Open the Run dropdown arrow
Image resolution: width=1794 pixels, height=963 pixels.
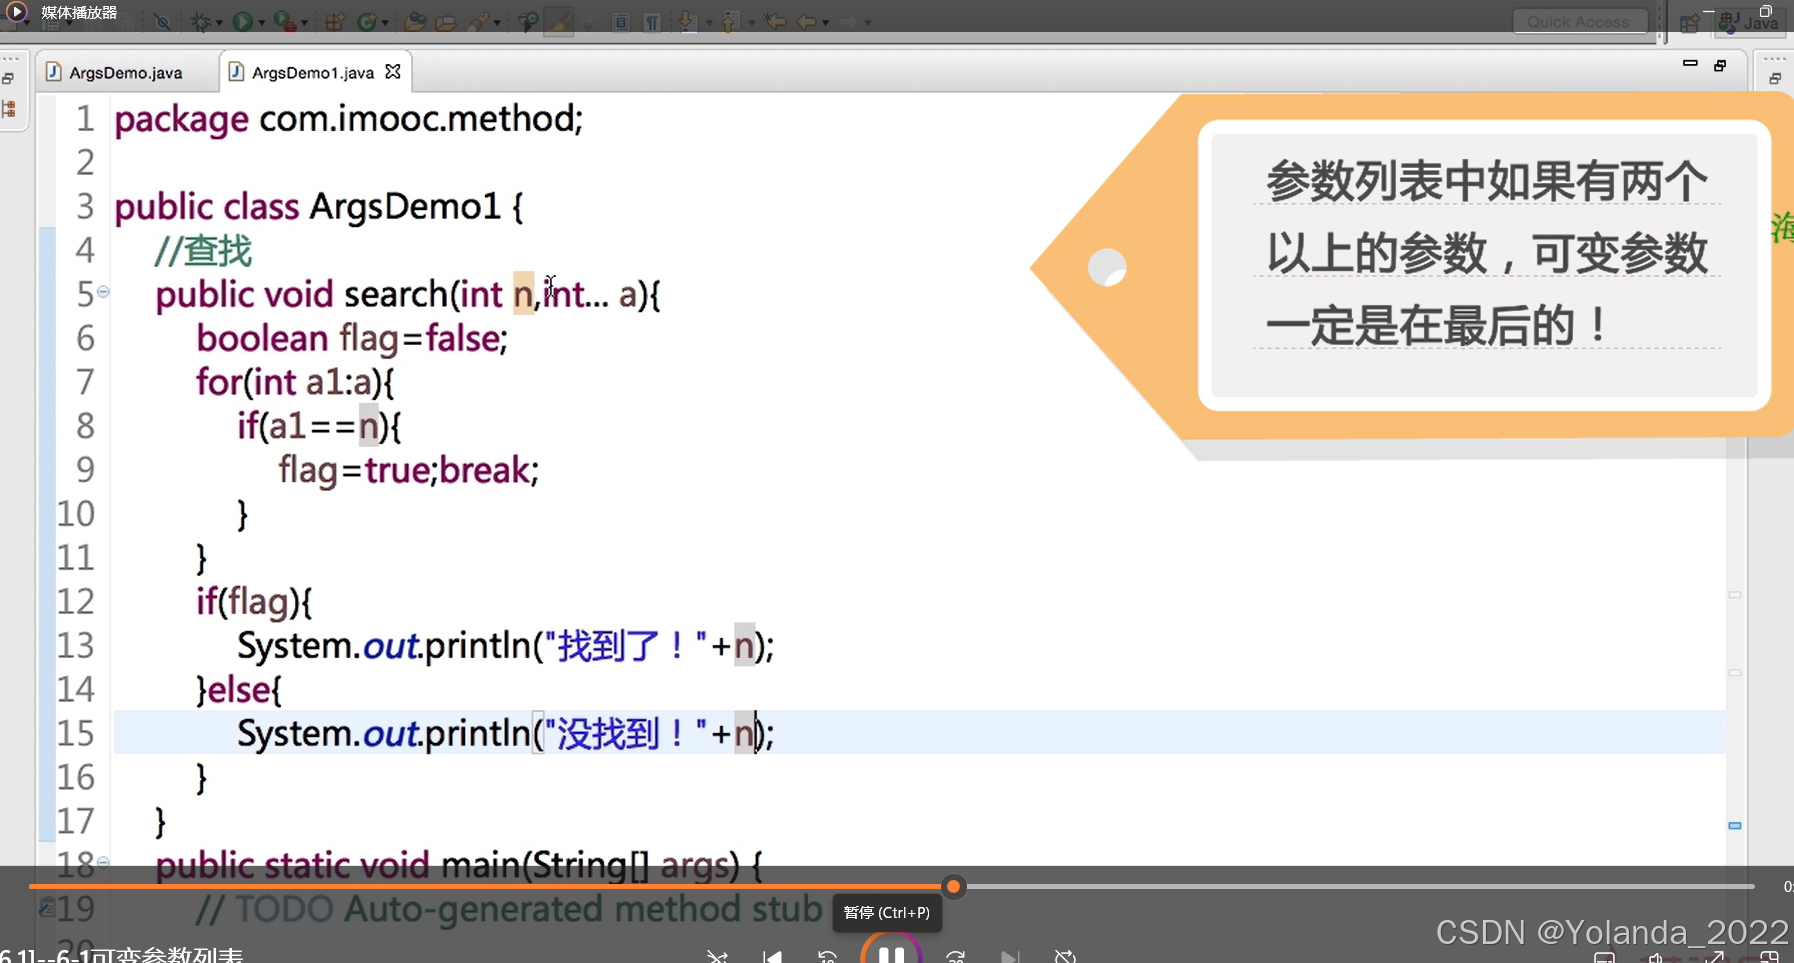click(261, 23)
